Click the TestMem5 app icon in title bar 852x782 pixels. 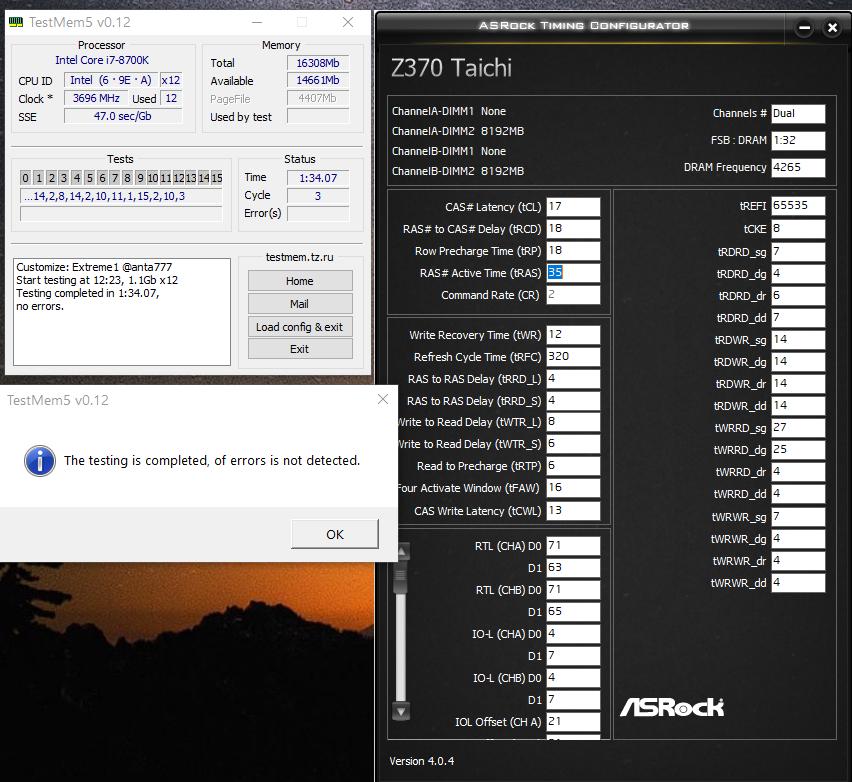16,22
